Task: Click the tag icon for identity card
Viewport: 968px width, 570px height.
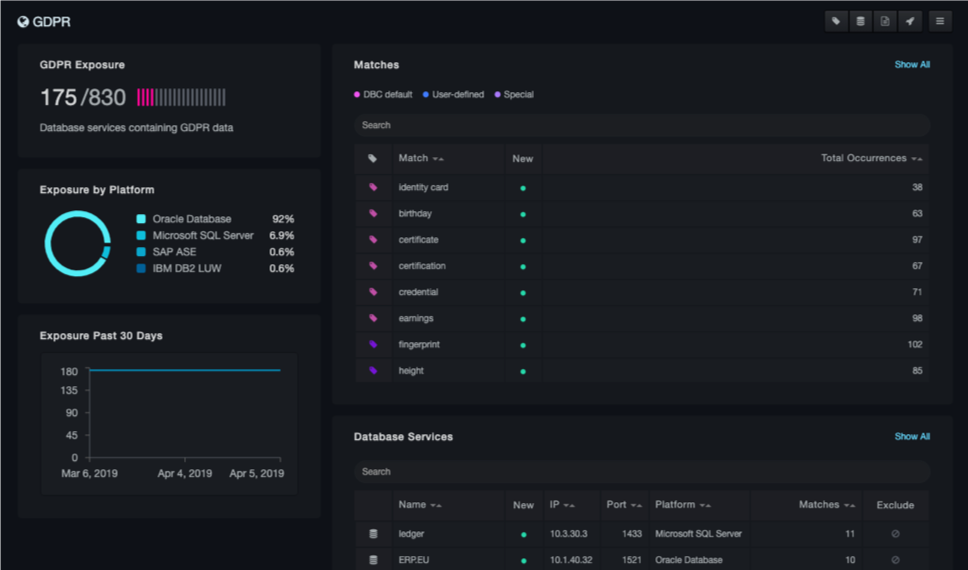Action: coord(373,187)
